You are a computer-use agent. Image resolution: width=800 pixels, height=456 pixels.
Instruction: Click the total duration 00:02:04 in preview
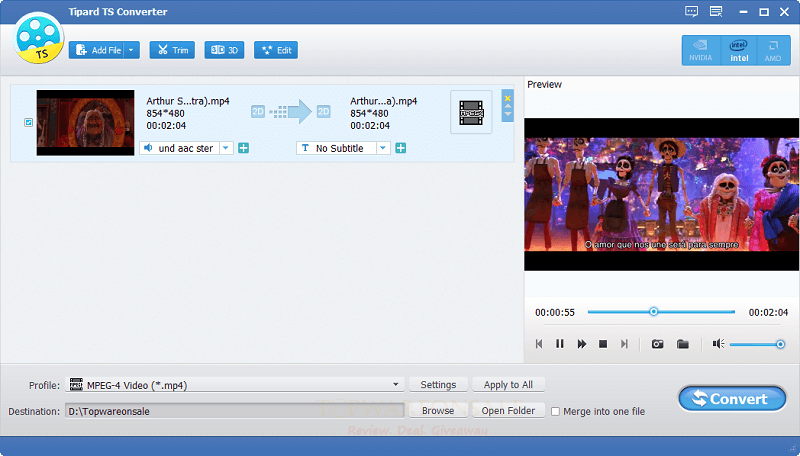pos(768,312)
